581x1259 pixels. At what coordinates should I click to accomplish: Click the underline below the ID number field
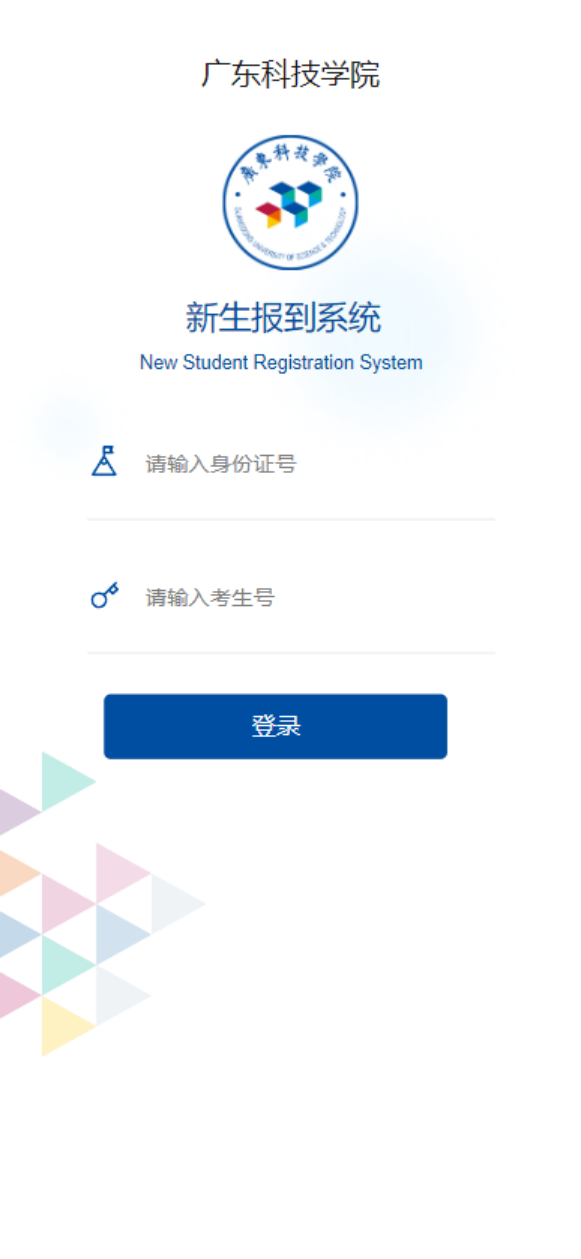tap(291, 519)
